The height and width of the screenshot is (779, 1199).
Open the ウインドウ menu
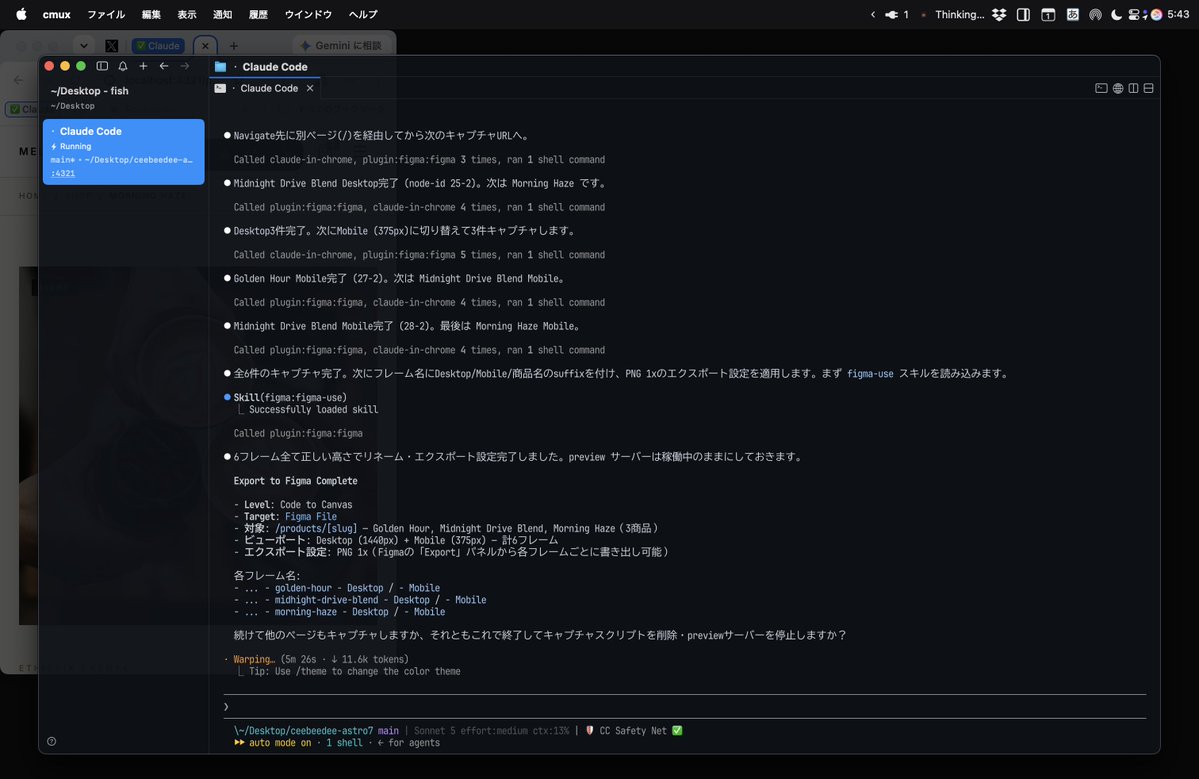click(x=308, y=14)
